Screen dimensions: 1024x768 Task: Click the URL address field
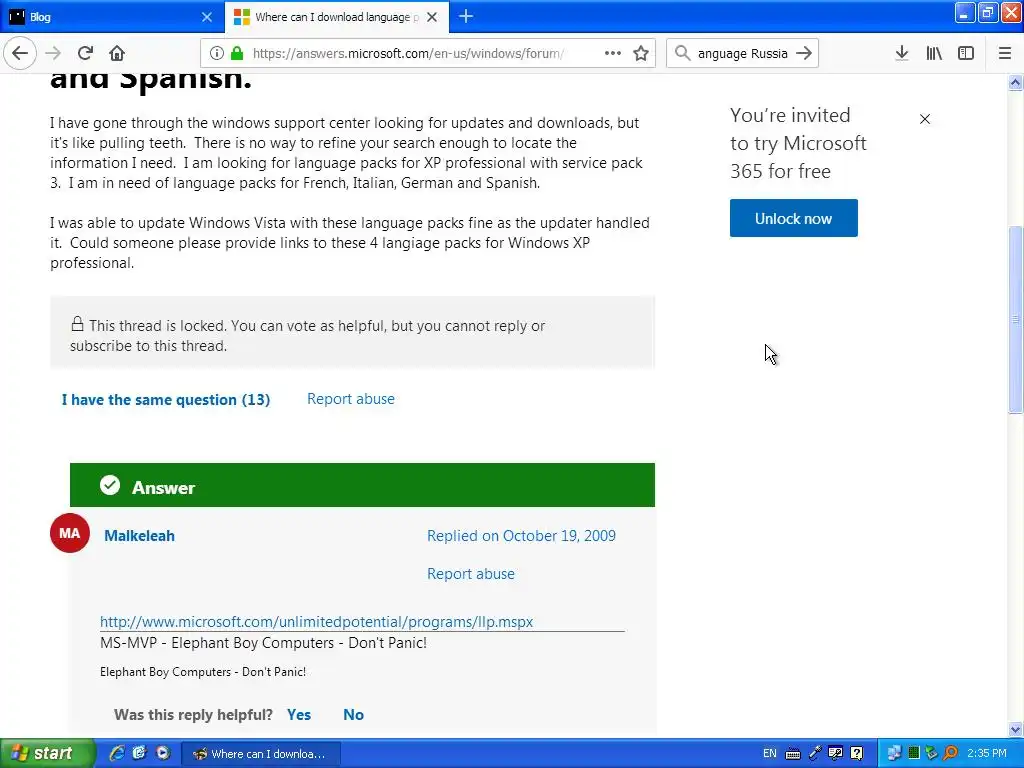coord(408,54)
